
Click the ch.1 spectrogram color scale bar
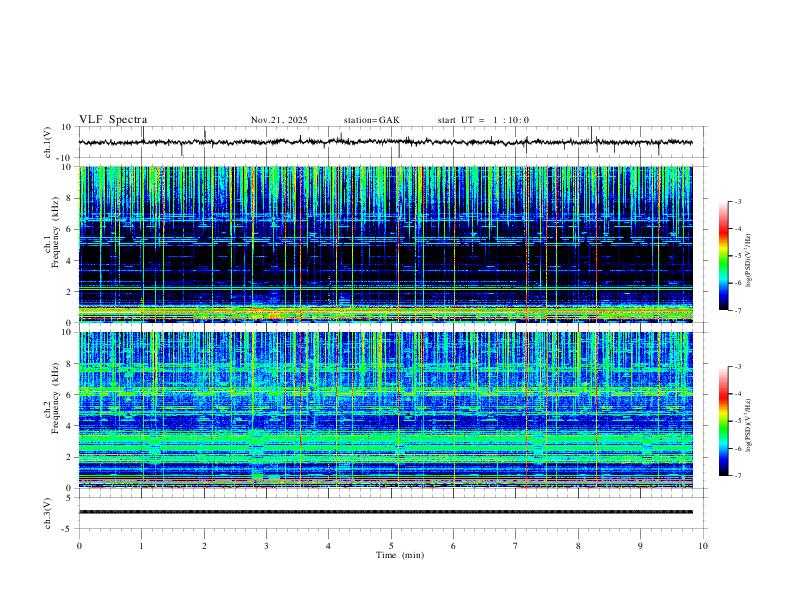coord(723,256)
